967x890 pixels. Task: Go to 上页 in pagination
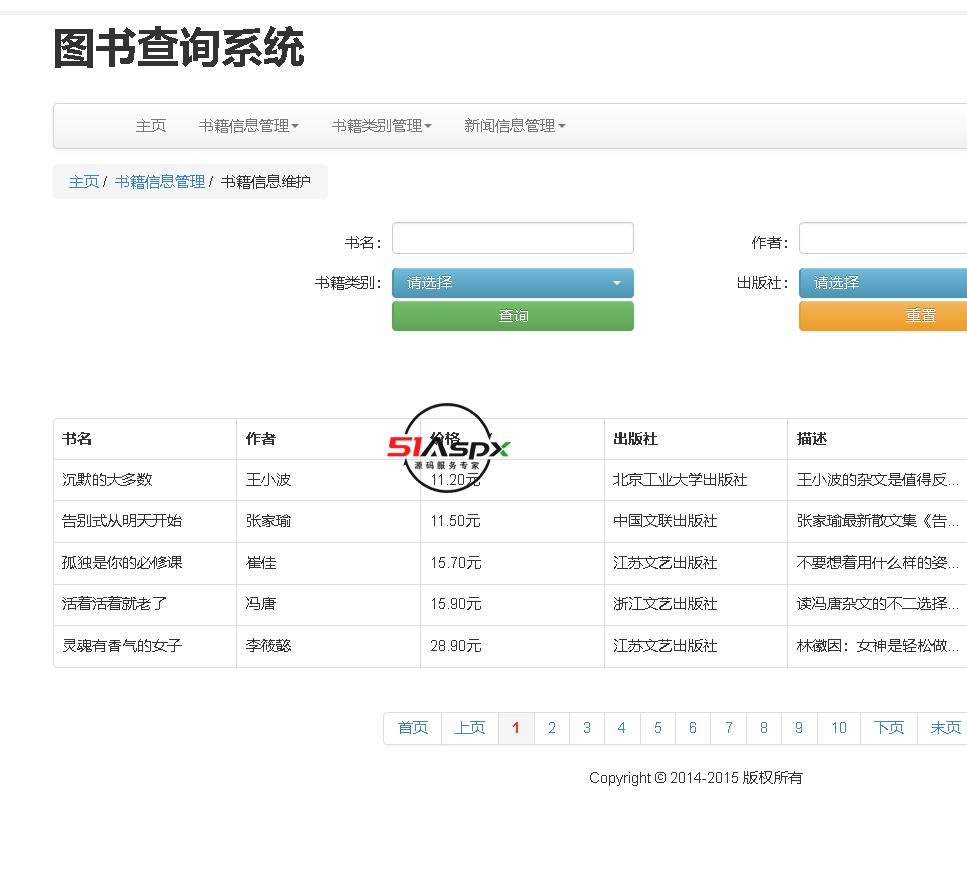click(x=470, y=728)
